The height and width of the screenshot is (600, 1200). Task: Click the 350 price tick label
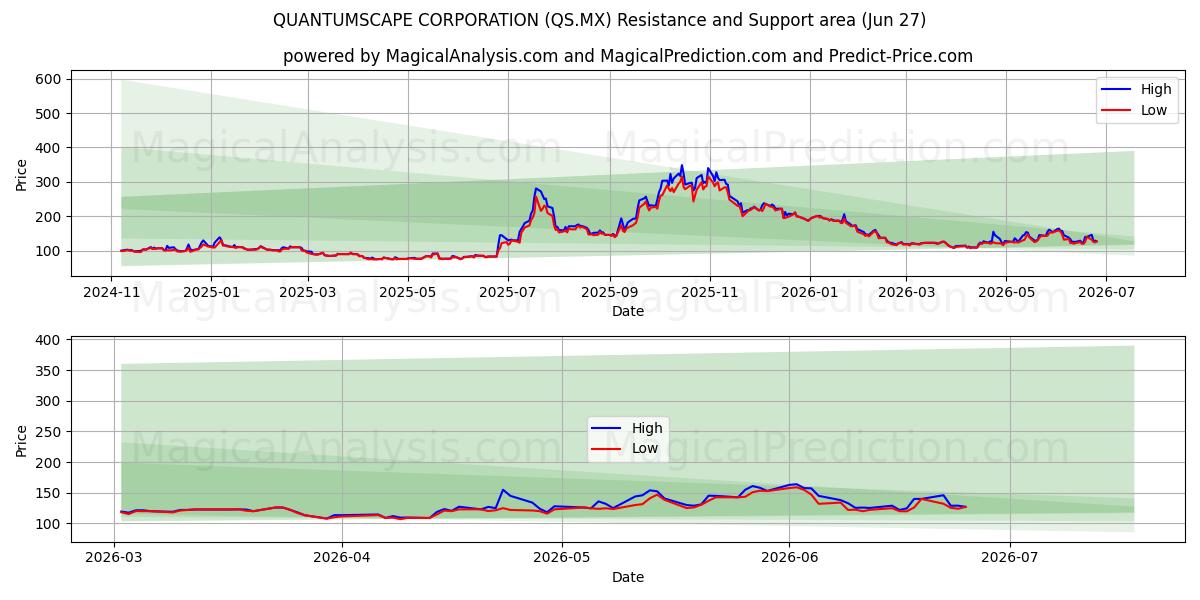50,371
